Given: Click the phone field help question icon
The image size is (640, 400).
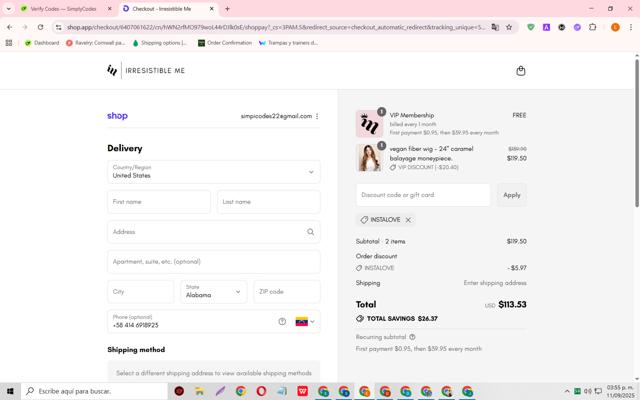Looking at the screenshot, I should click(x=282, y=322).
